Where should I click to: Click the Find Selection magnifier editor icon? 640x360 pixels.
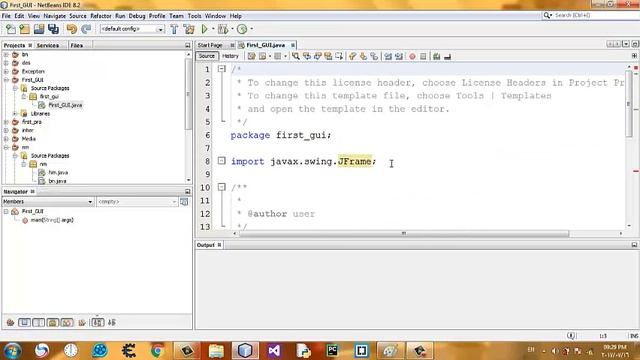[296, 56]
